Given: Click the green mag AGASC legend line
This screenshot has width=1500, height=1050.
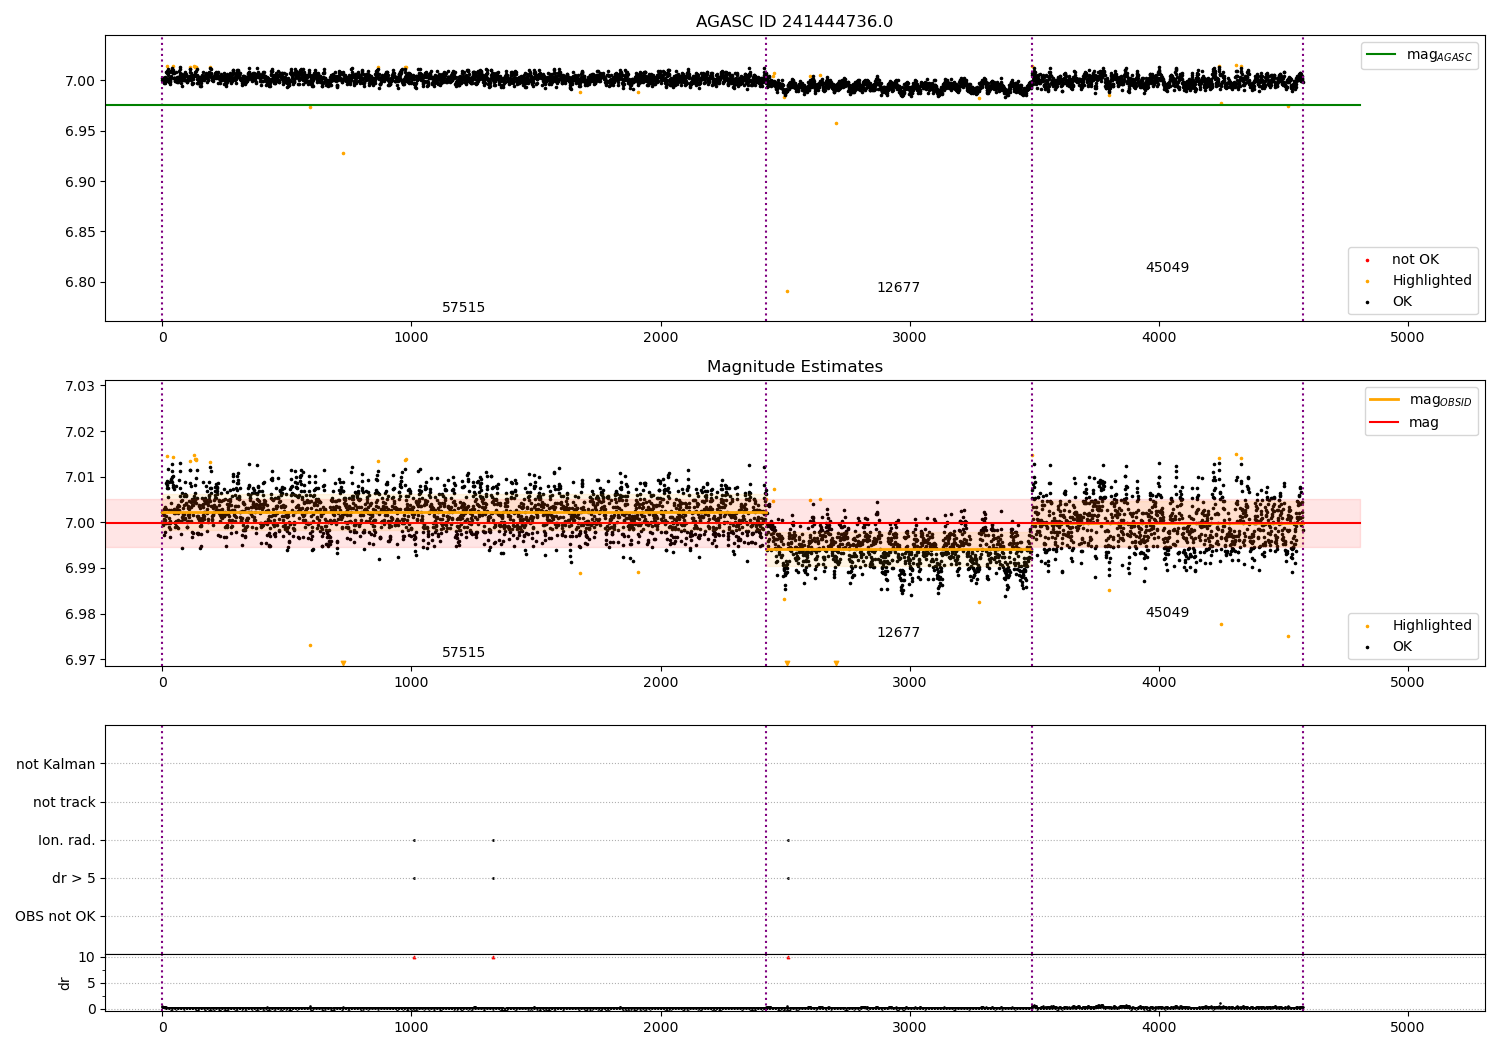Looking at the screenshot, I should (x=1382, y=55).
